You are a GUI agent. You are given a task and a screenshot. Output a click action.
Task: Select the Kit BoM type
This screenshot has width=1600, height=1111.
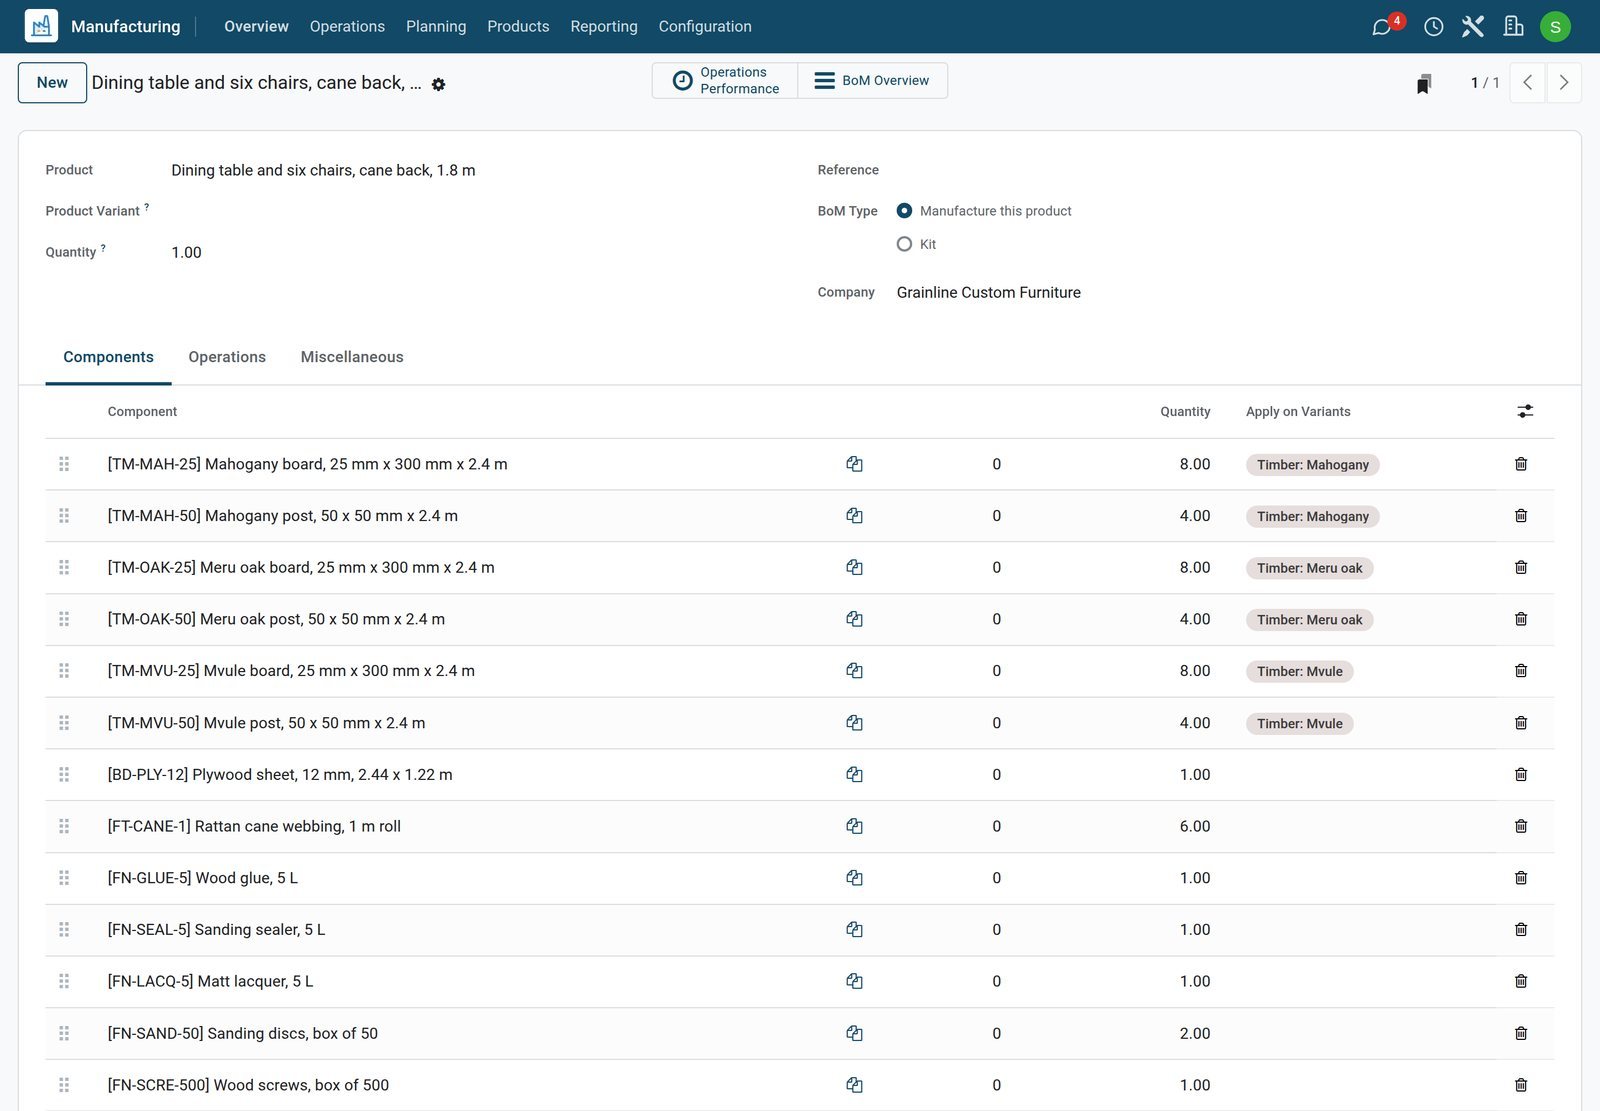[x=904, y=244]
